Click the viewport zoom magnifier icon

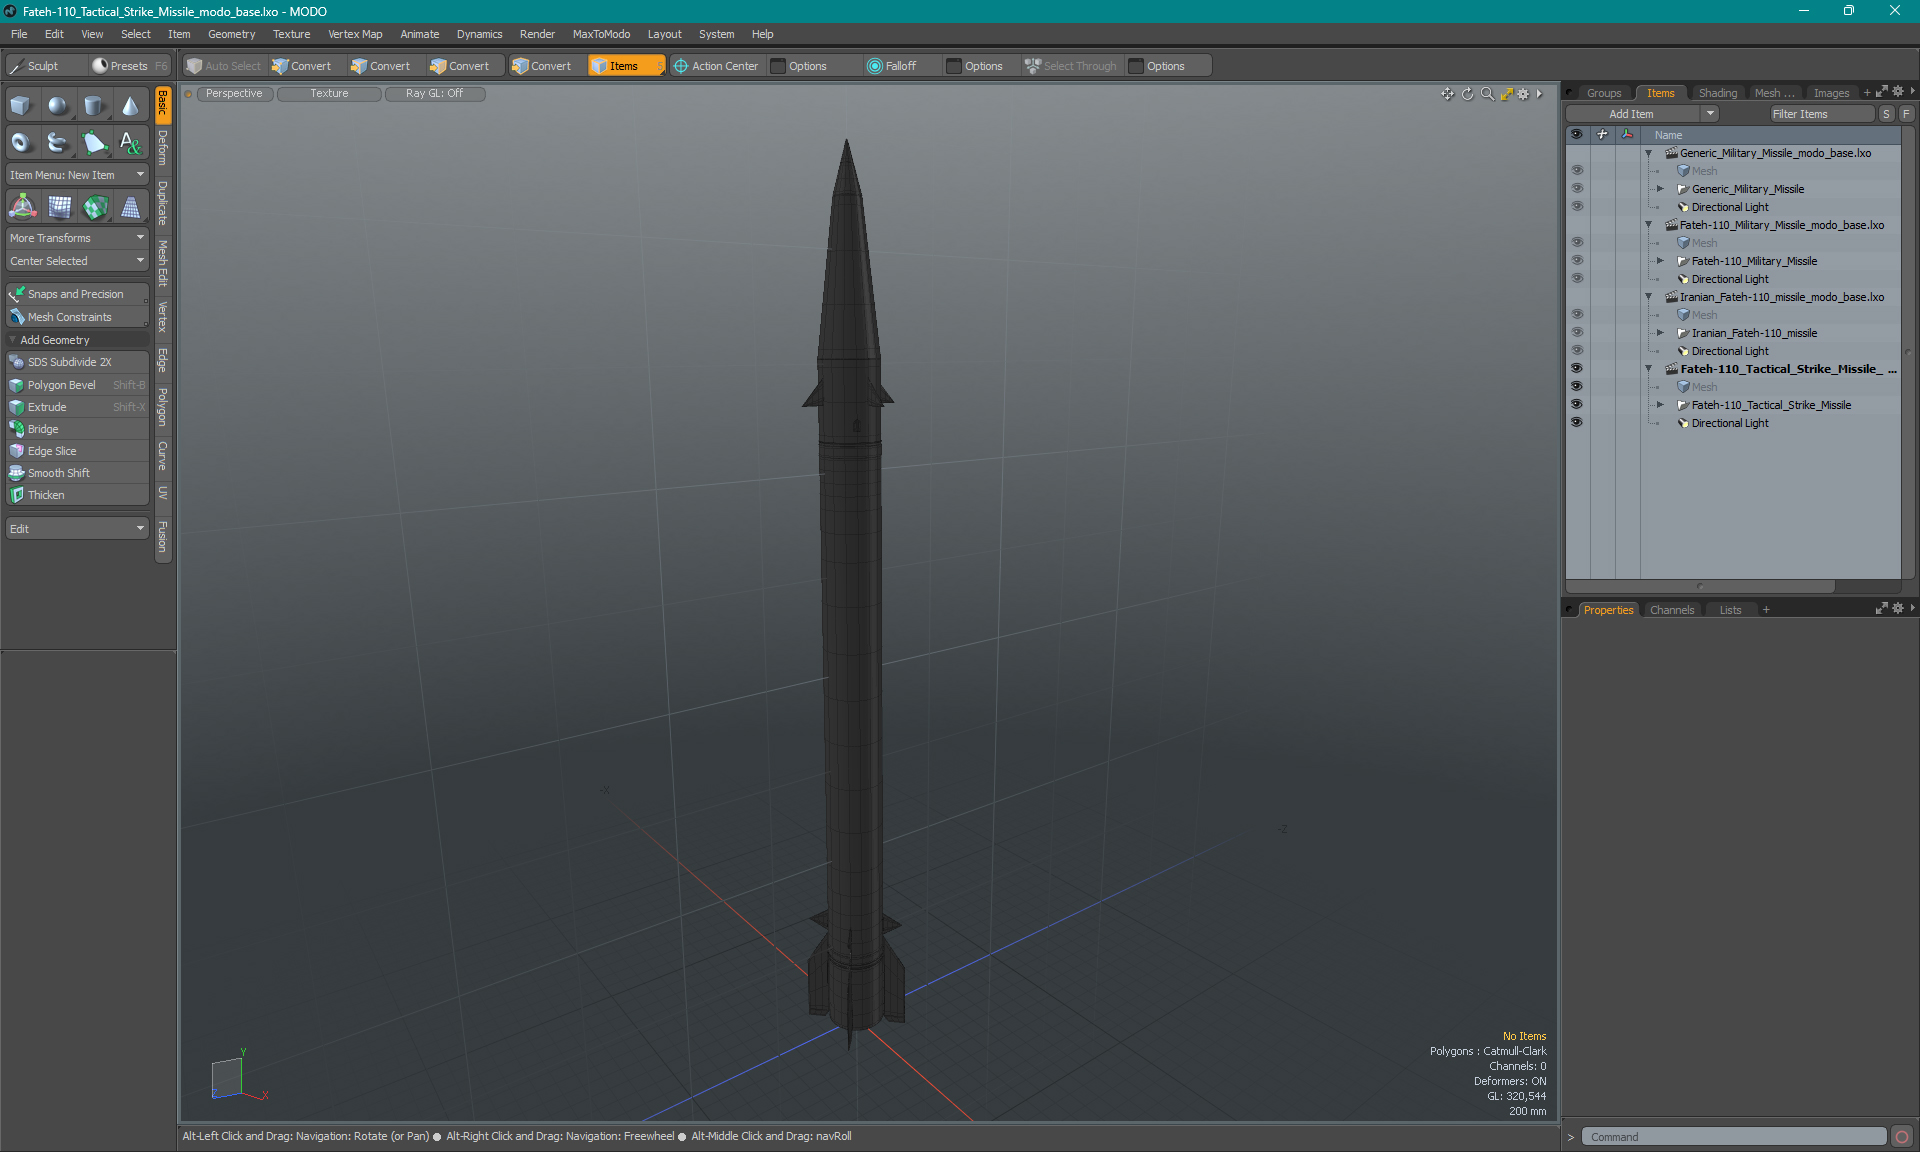[x=1487, y=94]
